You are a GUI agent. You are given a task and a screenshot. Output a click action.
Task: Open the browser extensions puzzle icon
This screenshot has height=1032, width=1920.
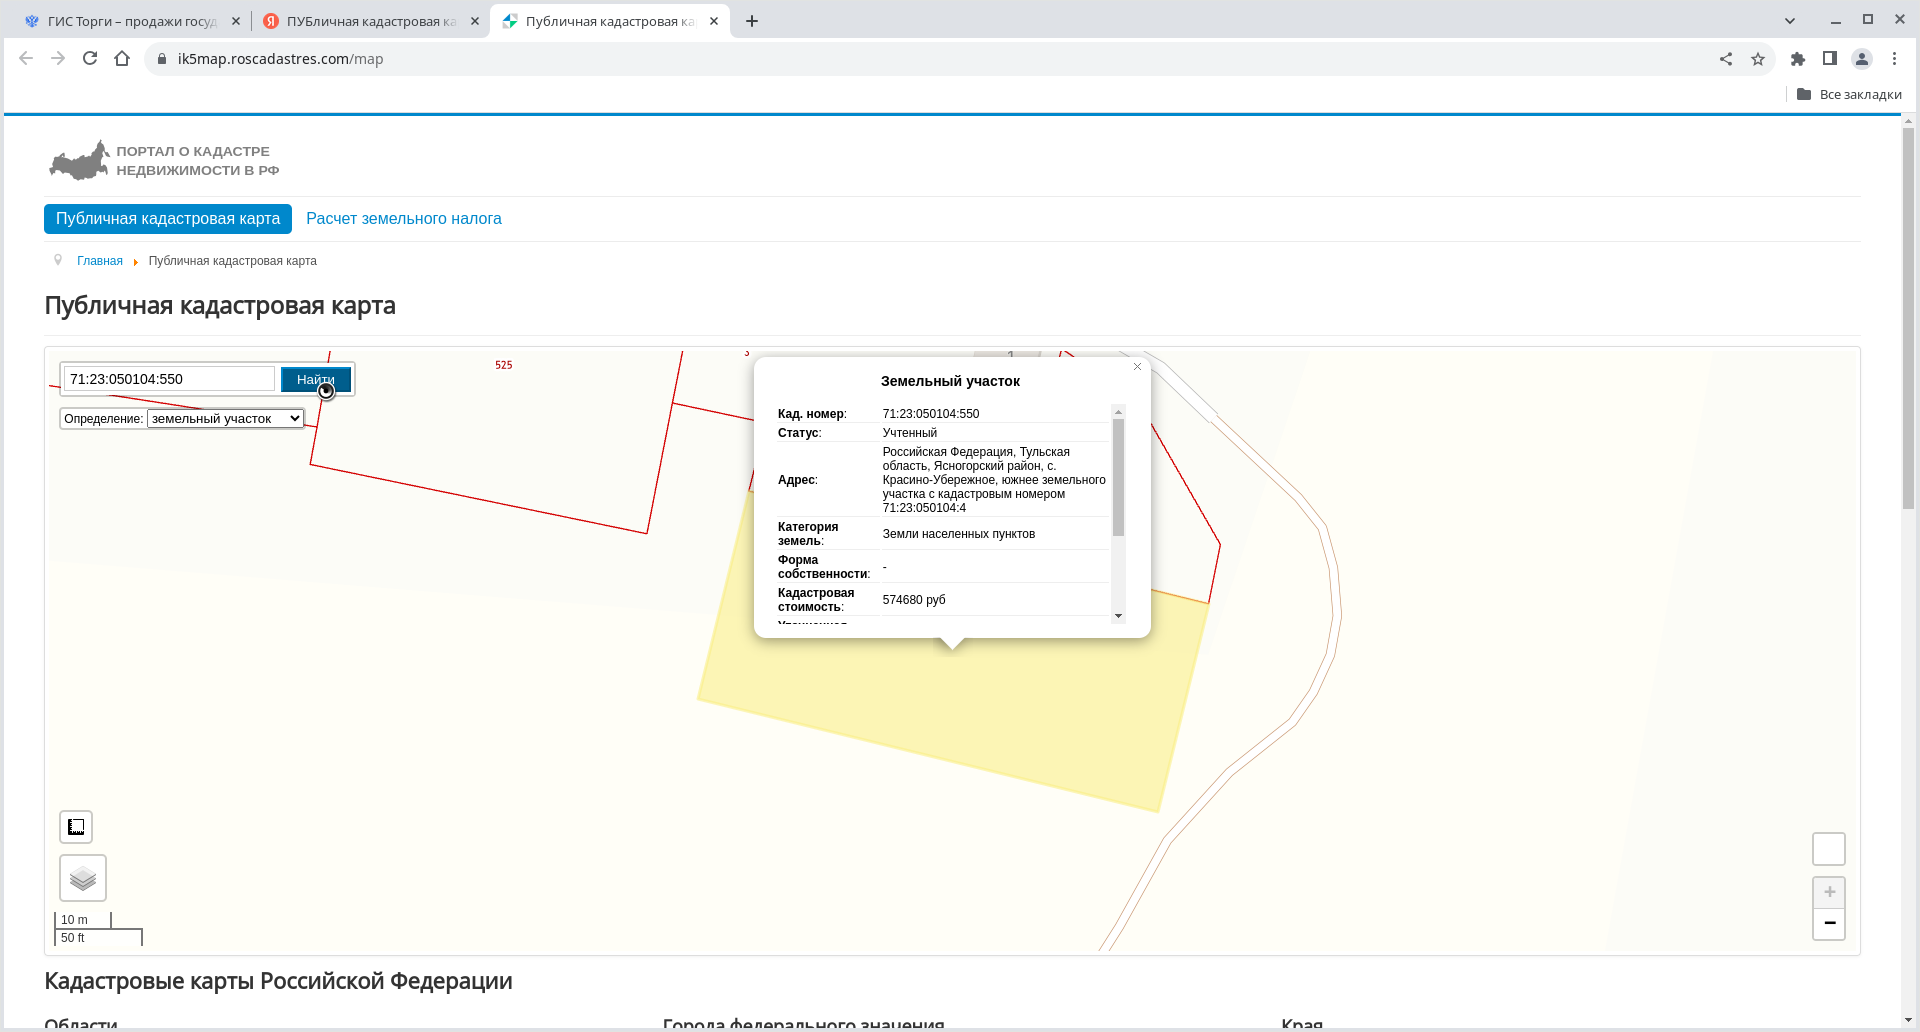click(x=1798, y=59)
